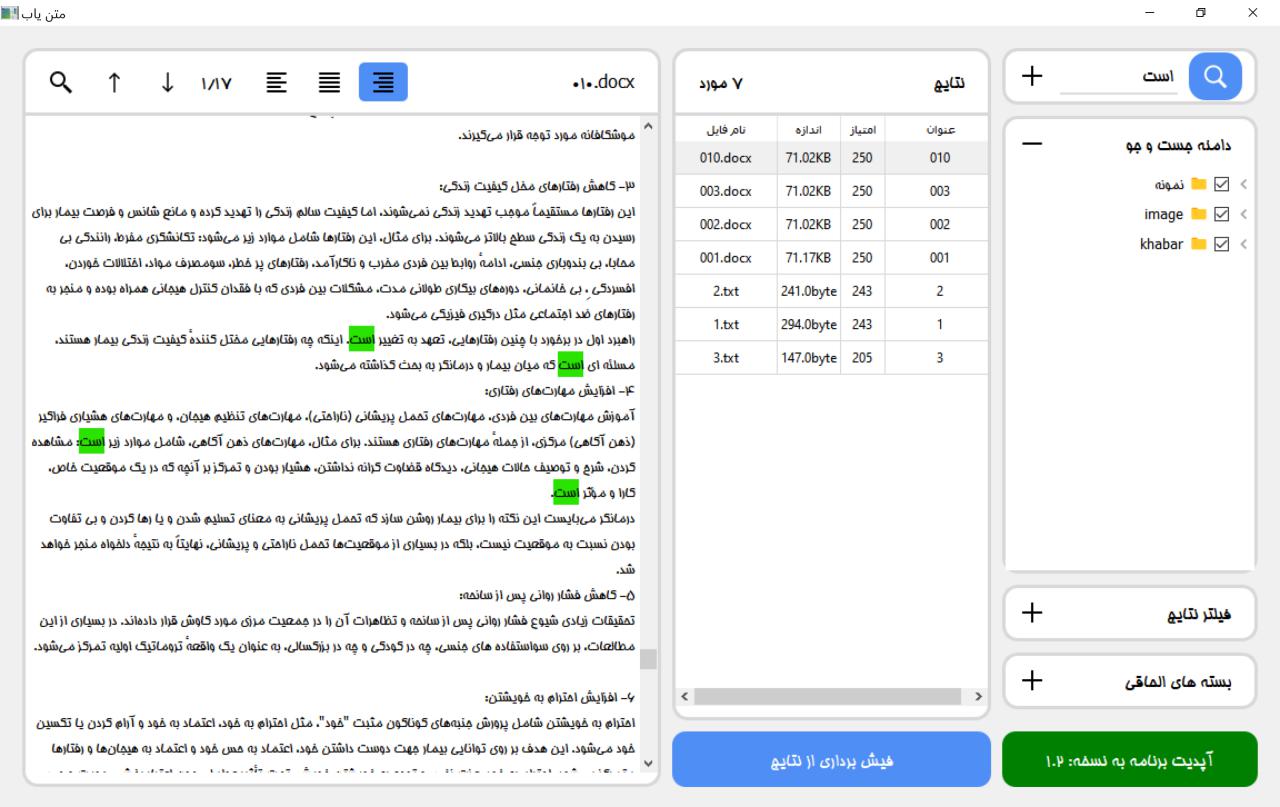
Task: Select the 003.docx result row
Action: click(x=831, y=191)
